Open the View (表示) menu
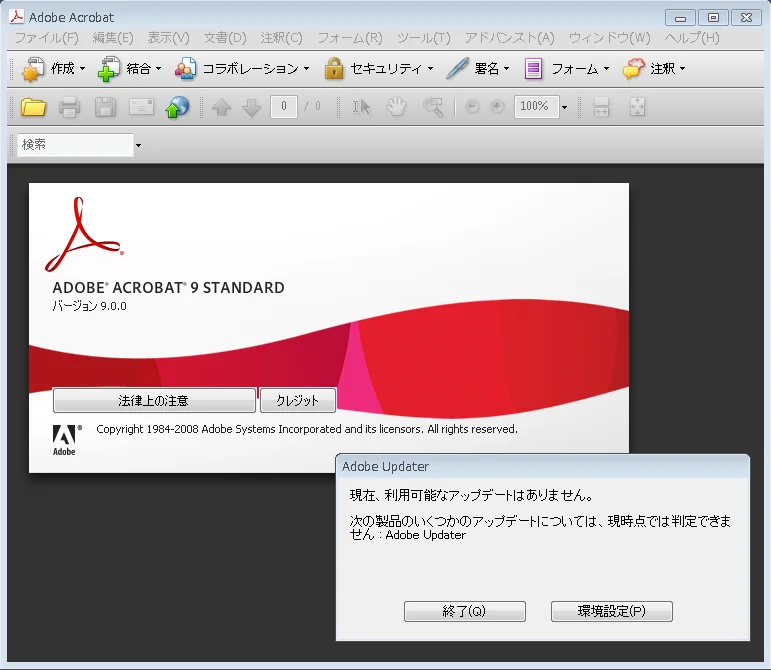771x670 pixels. pyautogui.click(x=169, y=38)
